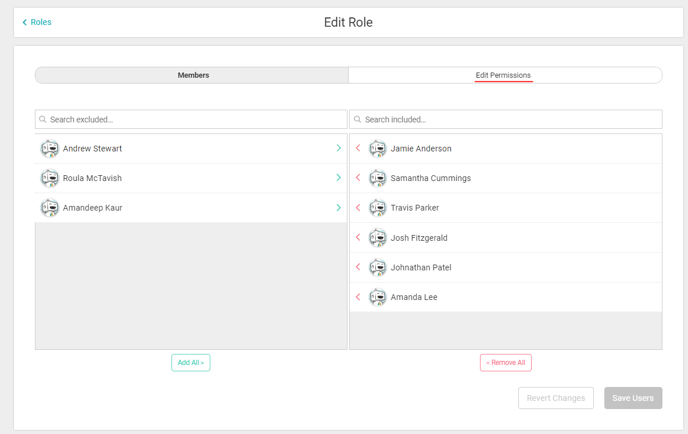Click the Save Users button
Viewport: 688px width, 434px height.
click(632, 398)
